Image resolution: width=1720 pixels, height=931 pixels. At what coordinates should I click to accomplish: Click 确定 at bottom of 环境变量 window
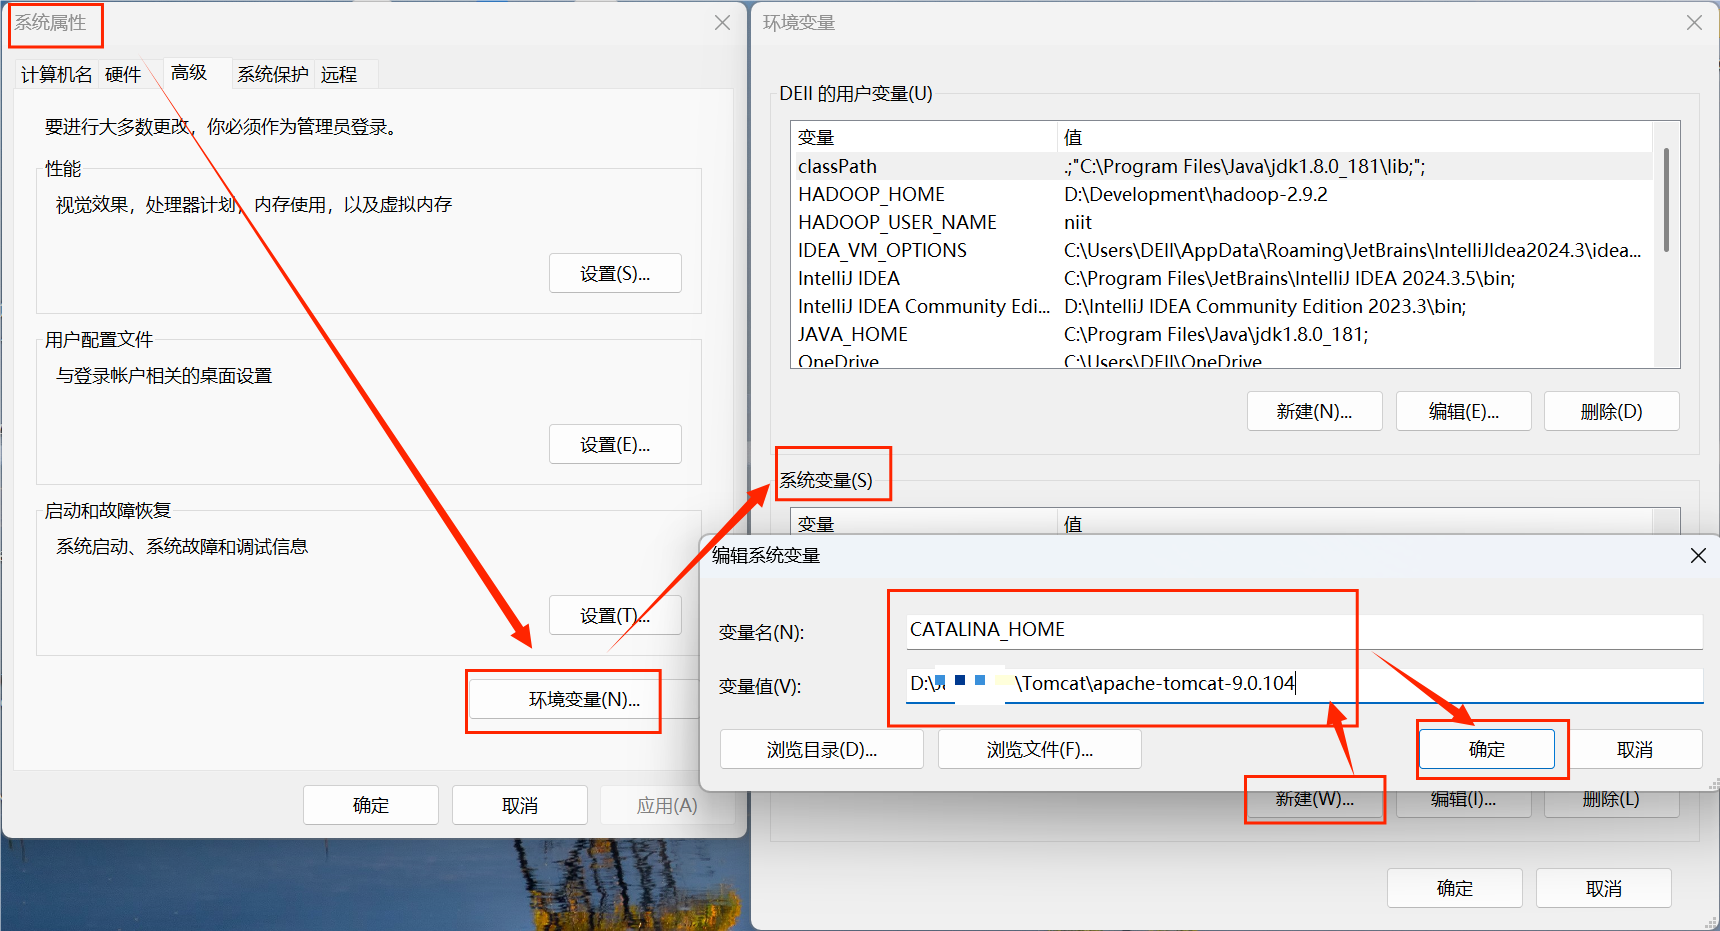pos(1455,888)
